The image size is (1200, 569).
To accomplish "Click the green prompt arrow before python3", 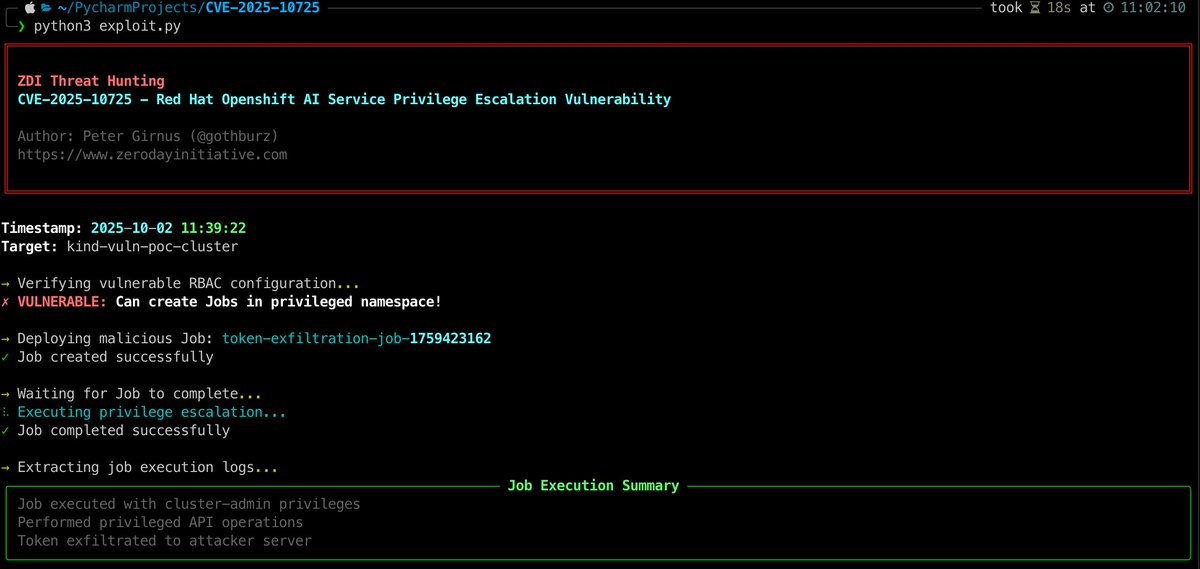I will coord(21,27).
